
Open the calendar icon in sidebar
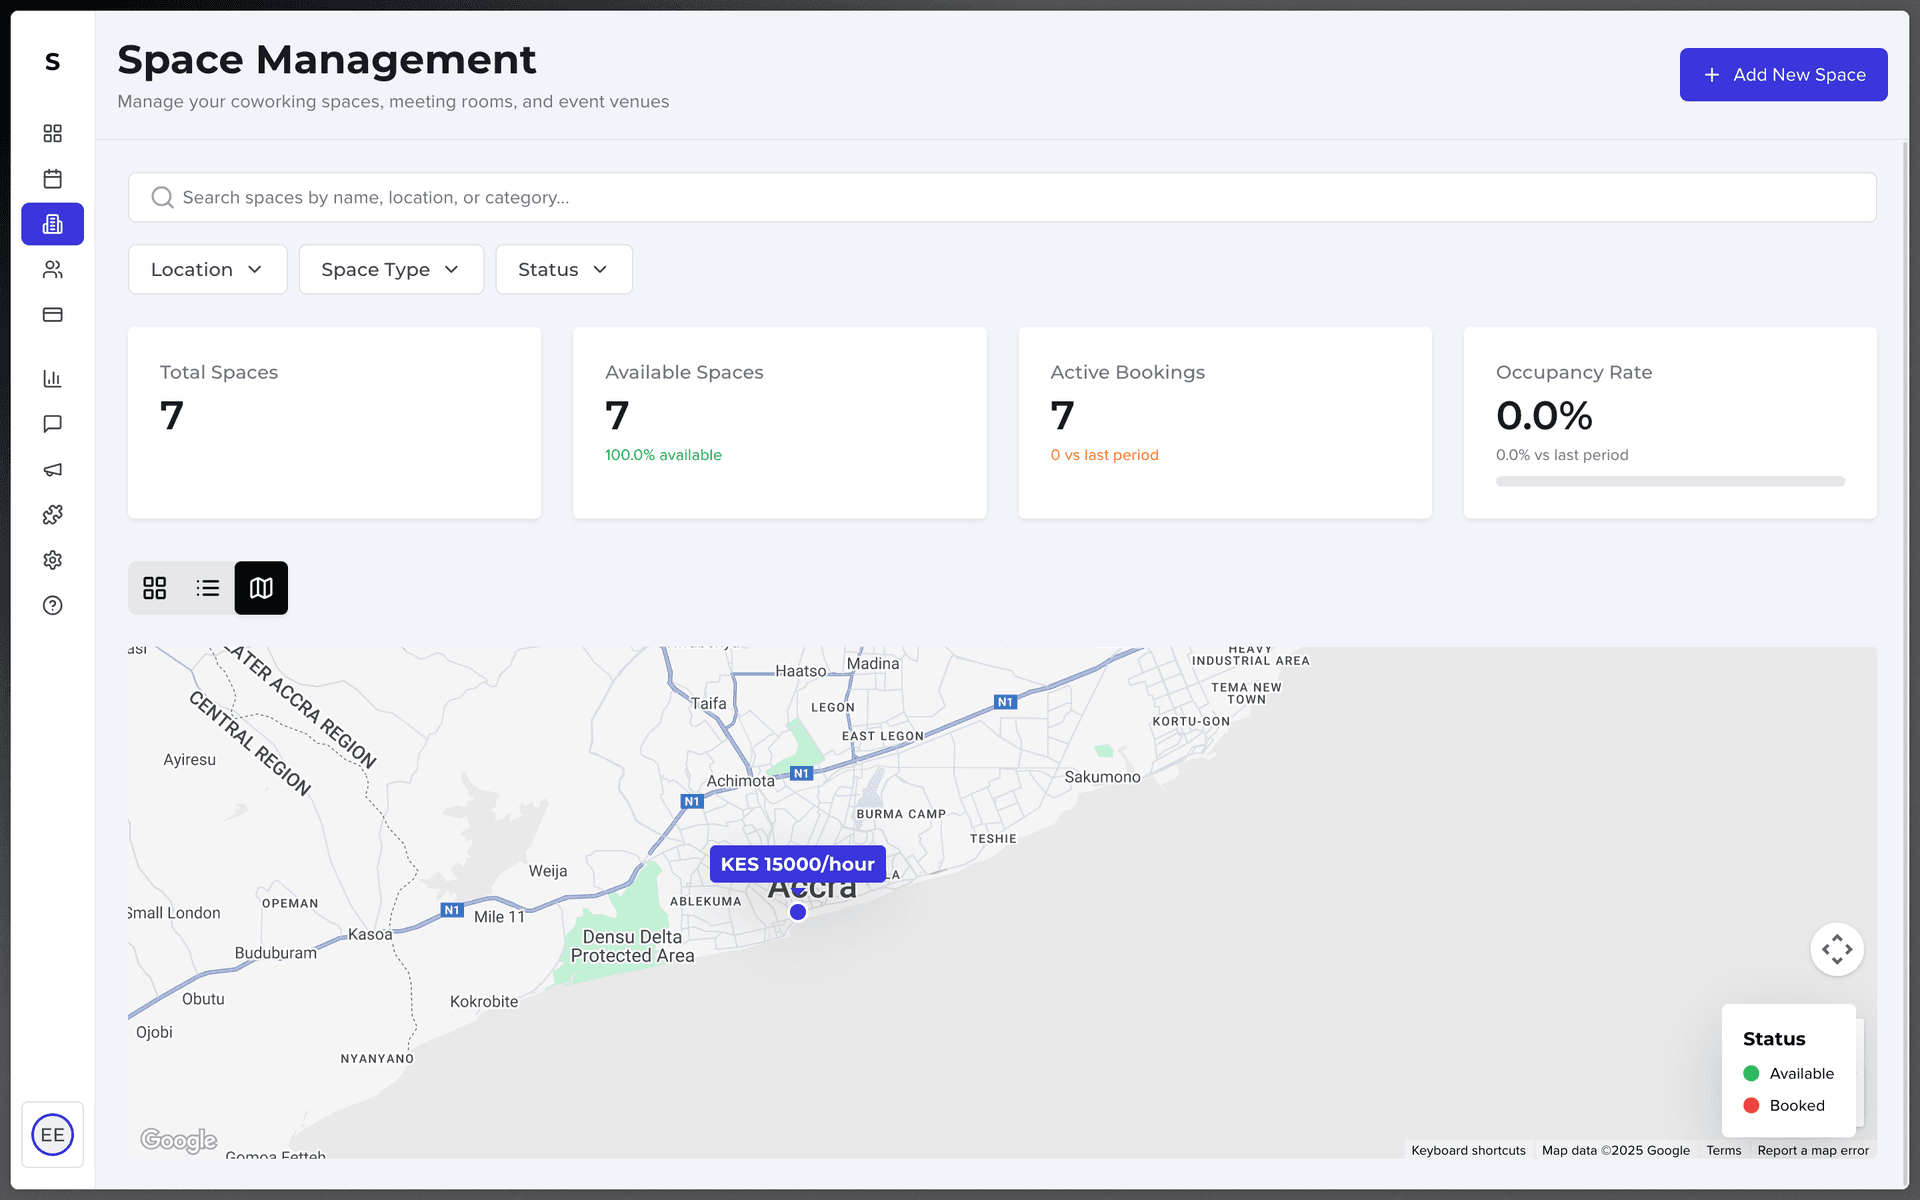point(52,179)
